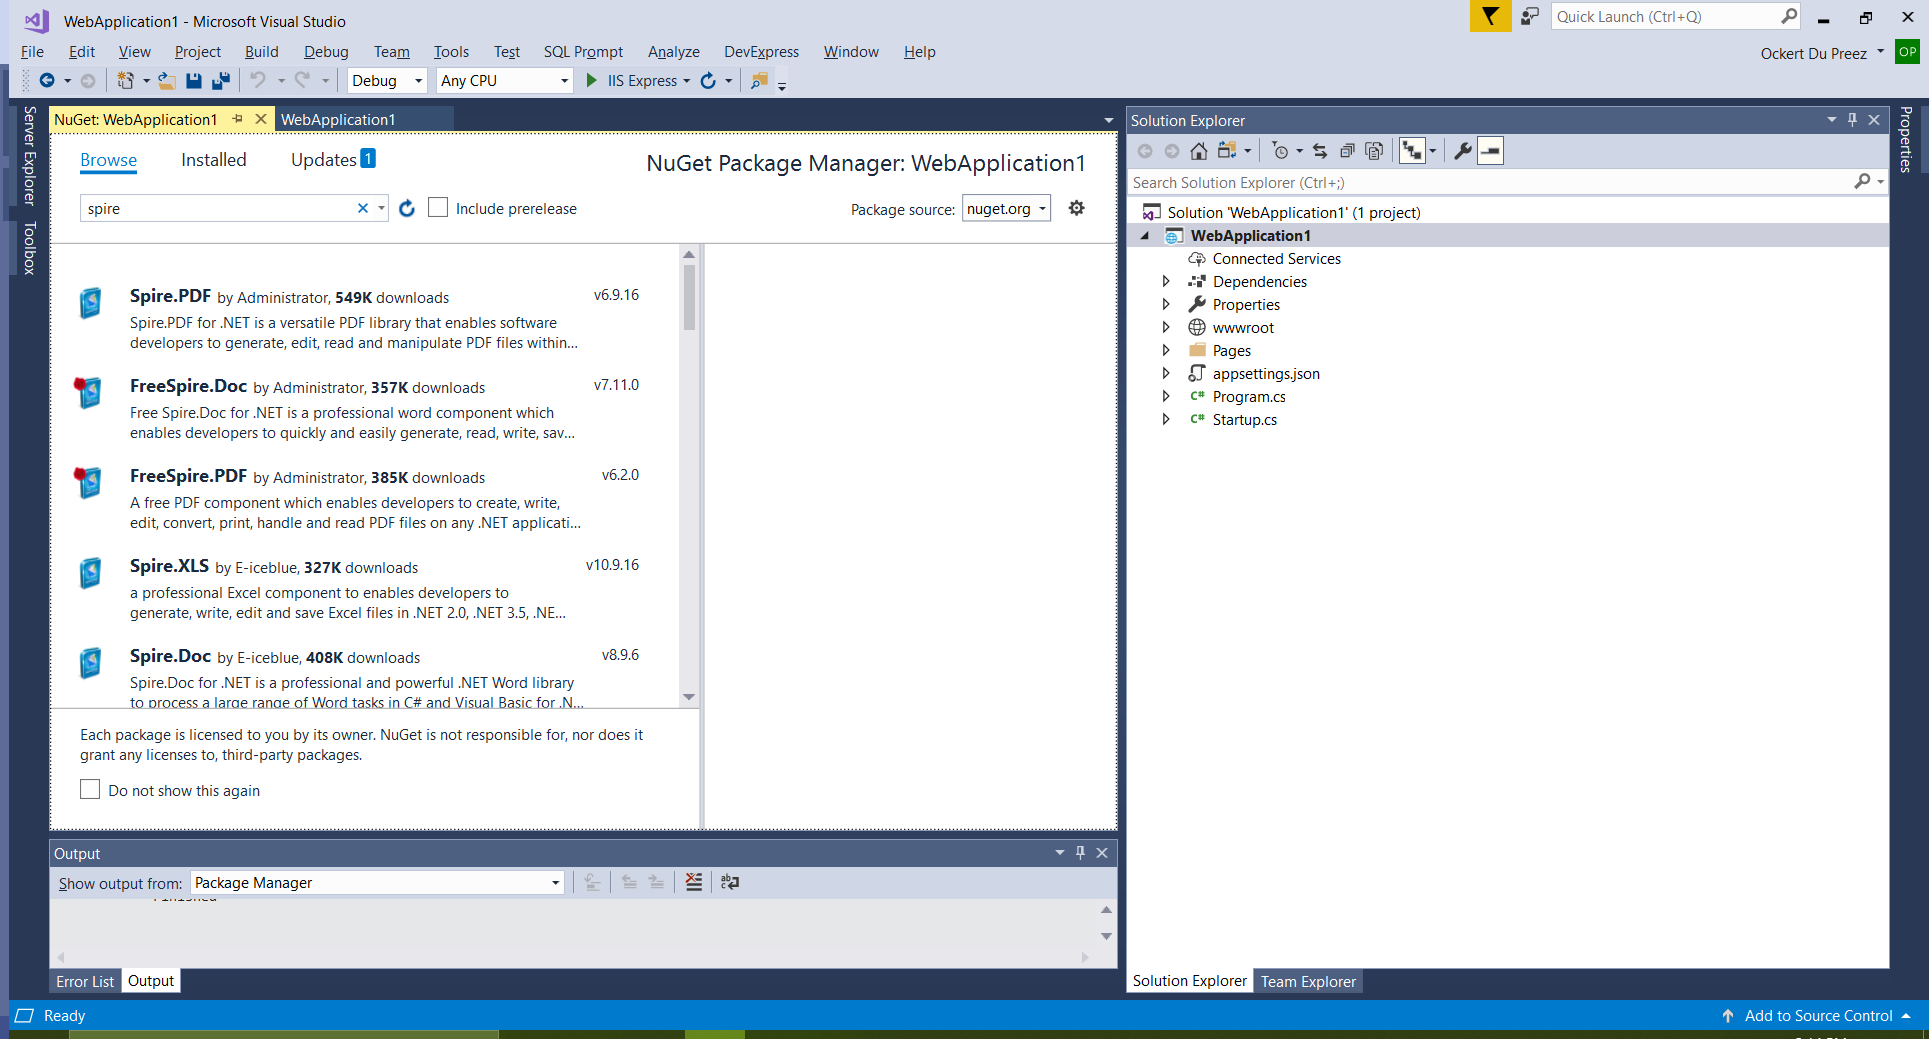Open Properties via the wrench icon
This screenshot has width=1929, height=1039.
1462,151
